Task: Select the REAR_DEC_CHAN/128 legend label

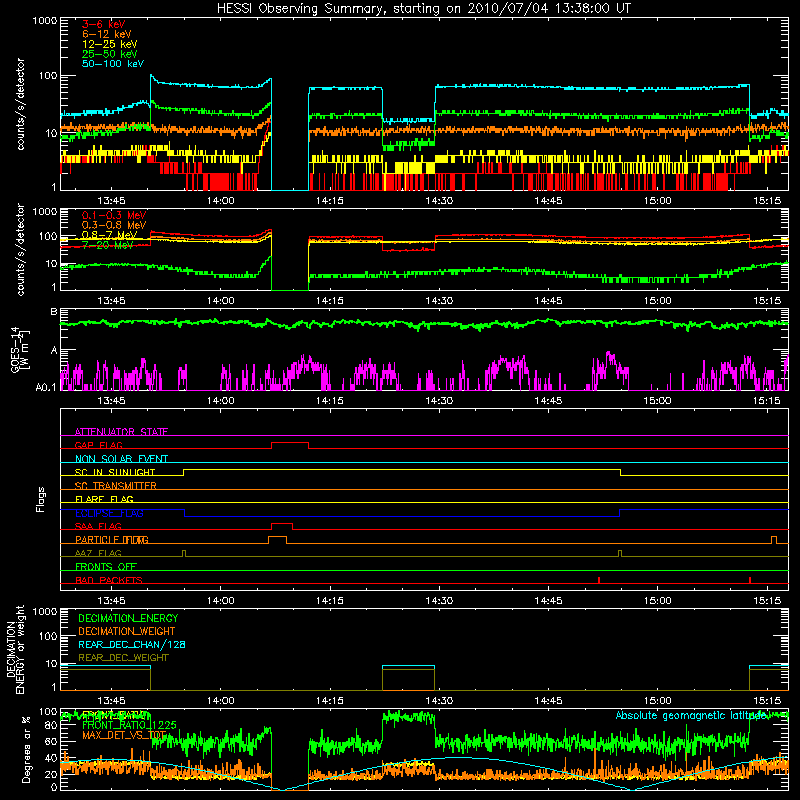Action: pyautogui.click(x=132, y=644)
